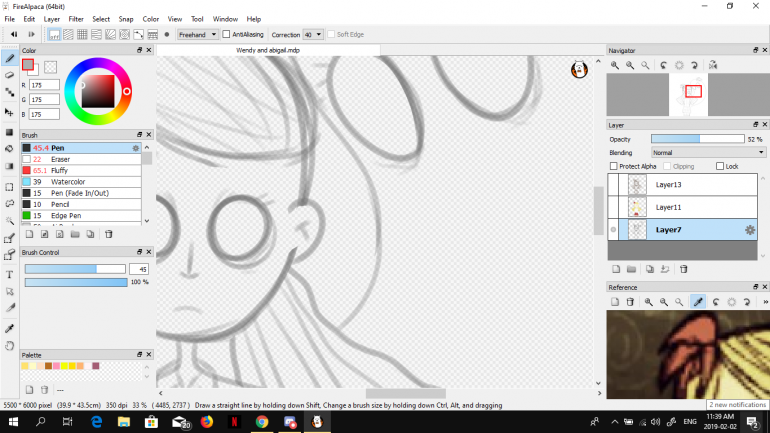Pick the Hand tool in left toolbar

[x=10, y=345]
